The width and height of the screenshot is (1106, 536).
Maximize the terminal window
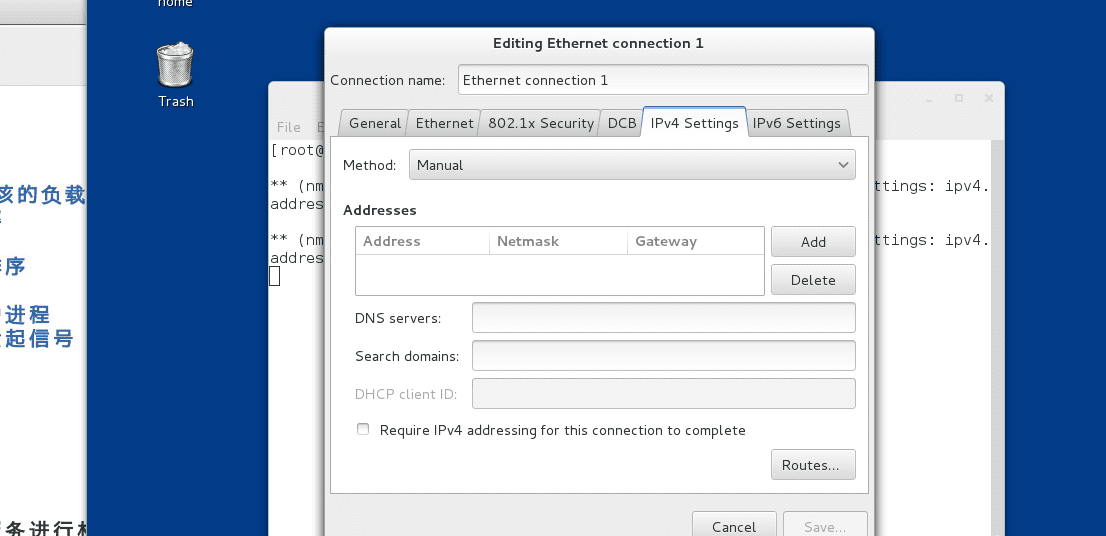click(959, 99)
